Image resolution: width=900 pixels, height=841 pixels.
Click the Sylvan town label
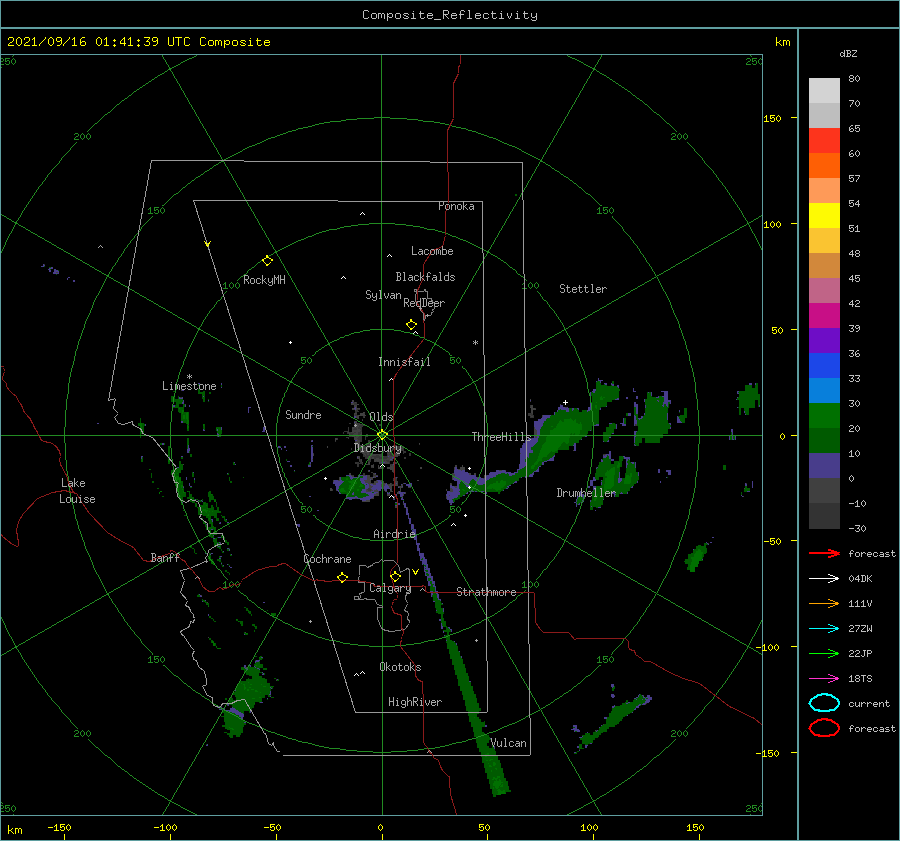[383, 295]
